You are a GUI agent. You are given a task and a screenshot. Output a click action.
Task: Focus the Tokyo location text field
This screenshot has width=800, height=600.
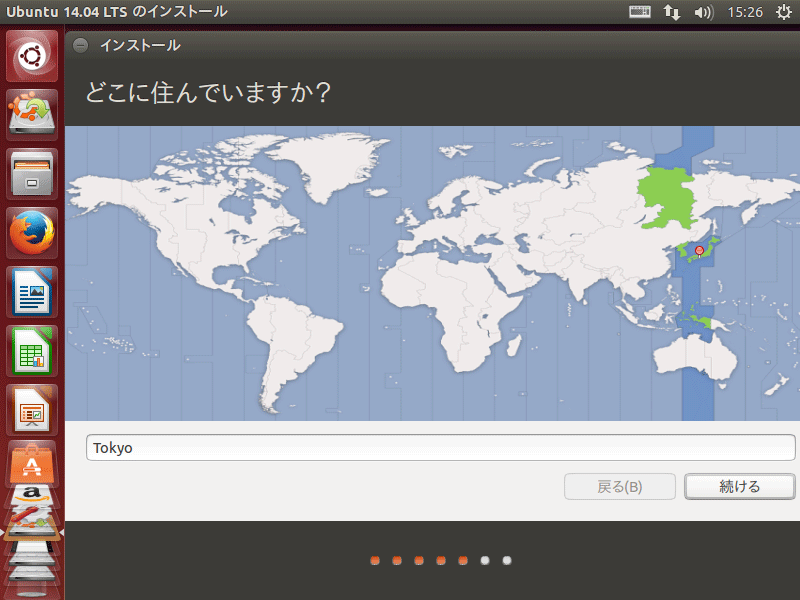pyautogui.click(x=440, y=447)
